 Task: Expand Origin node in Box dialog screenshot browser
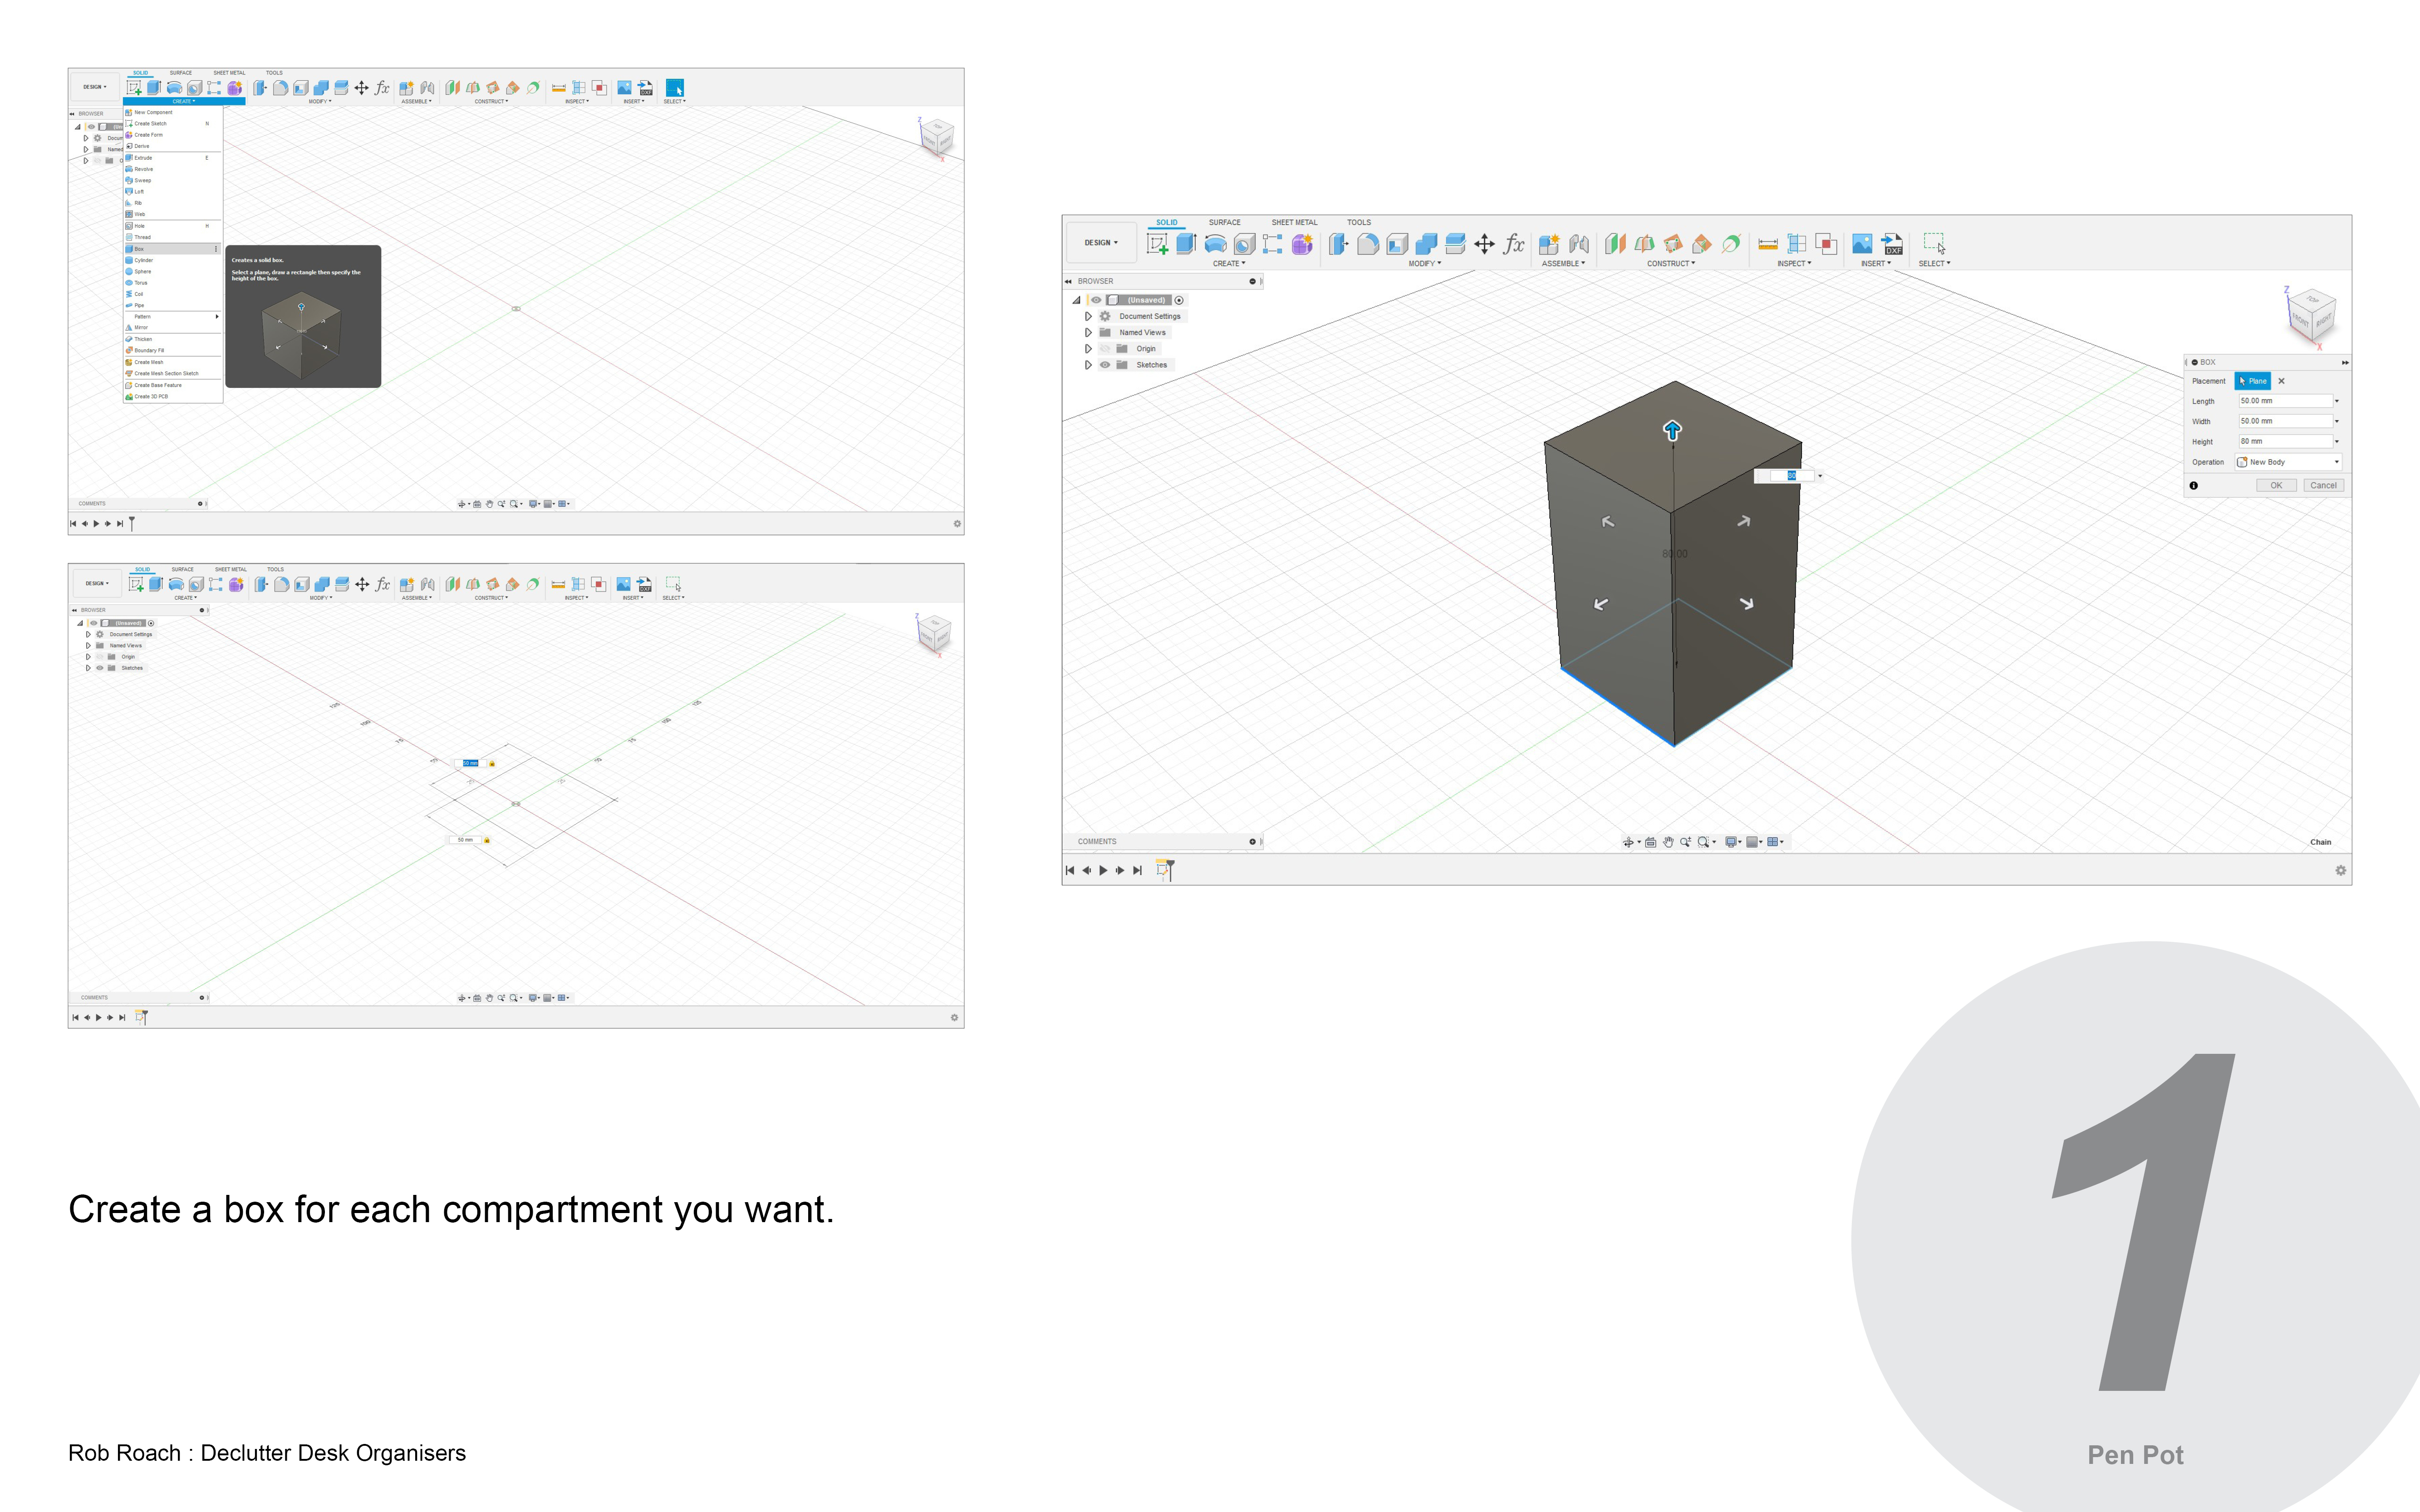pyautogui.click(x=1088, y=349)
